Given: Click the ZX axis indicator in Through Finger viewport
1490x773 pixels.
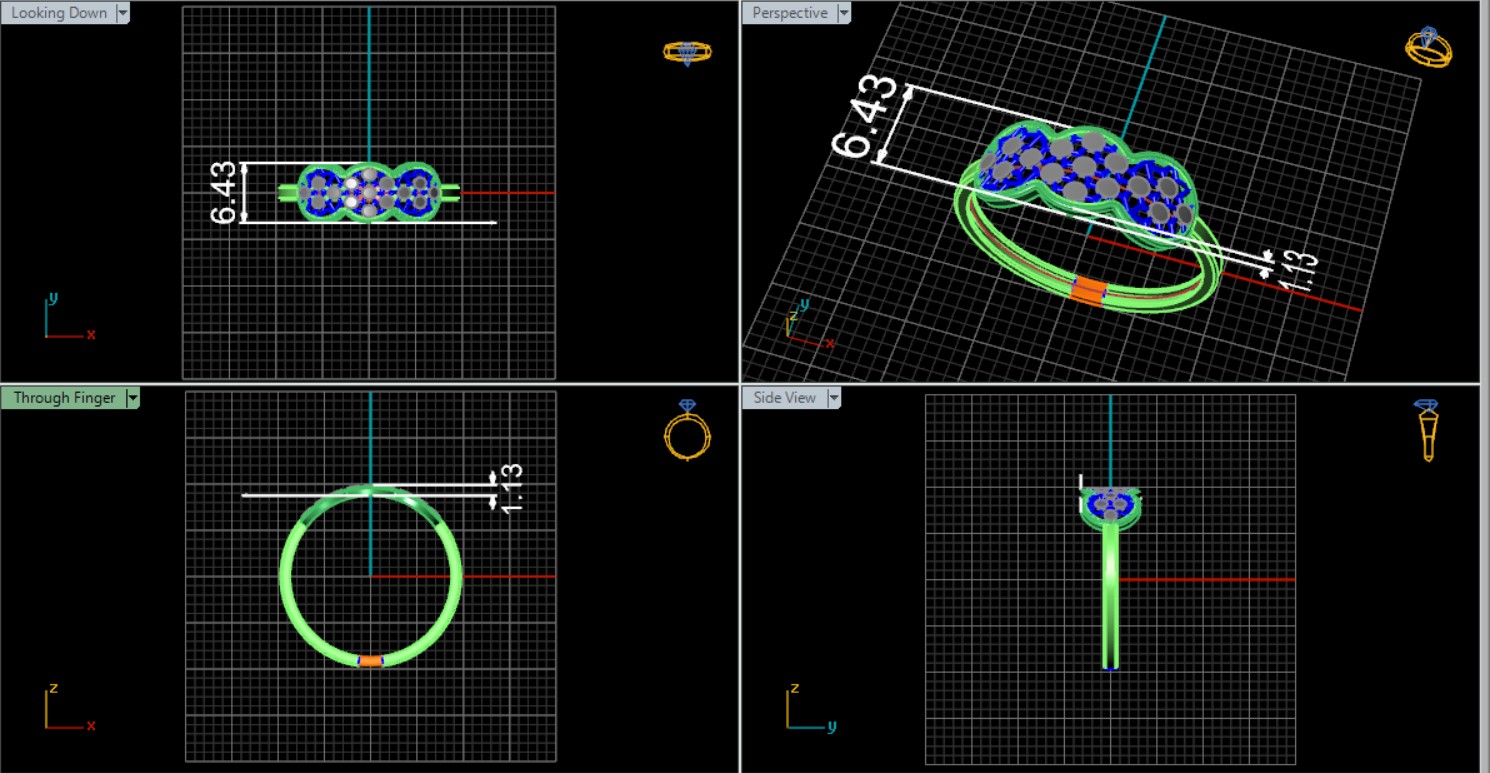Looking at the screenshot, I should point(62,708).
